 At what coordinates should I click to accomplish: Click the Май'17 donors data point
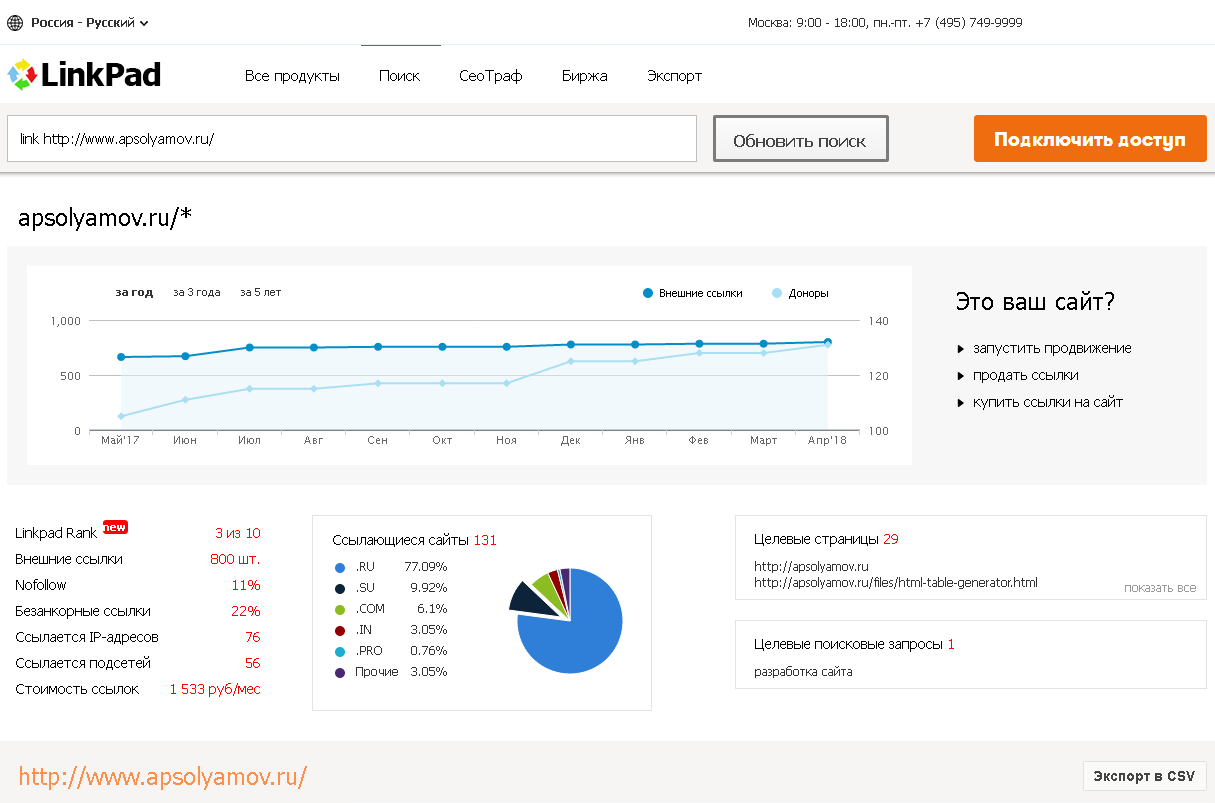(121, 416)
